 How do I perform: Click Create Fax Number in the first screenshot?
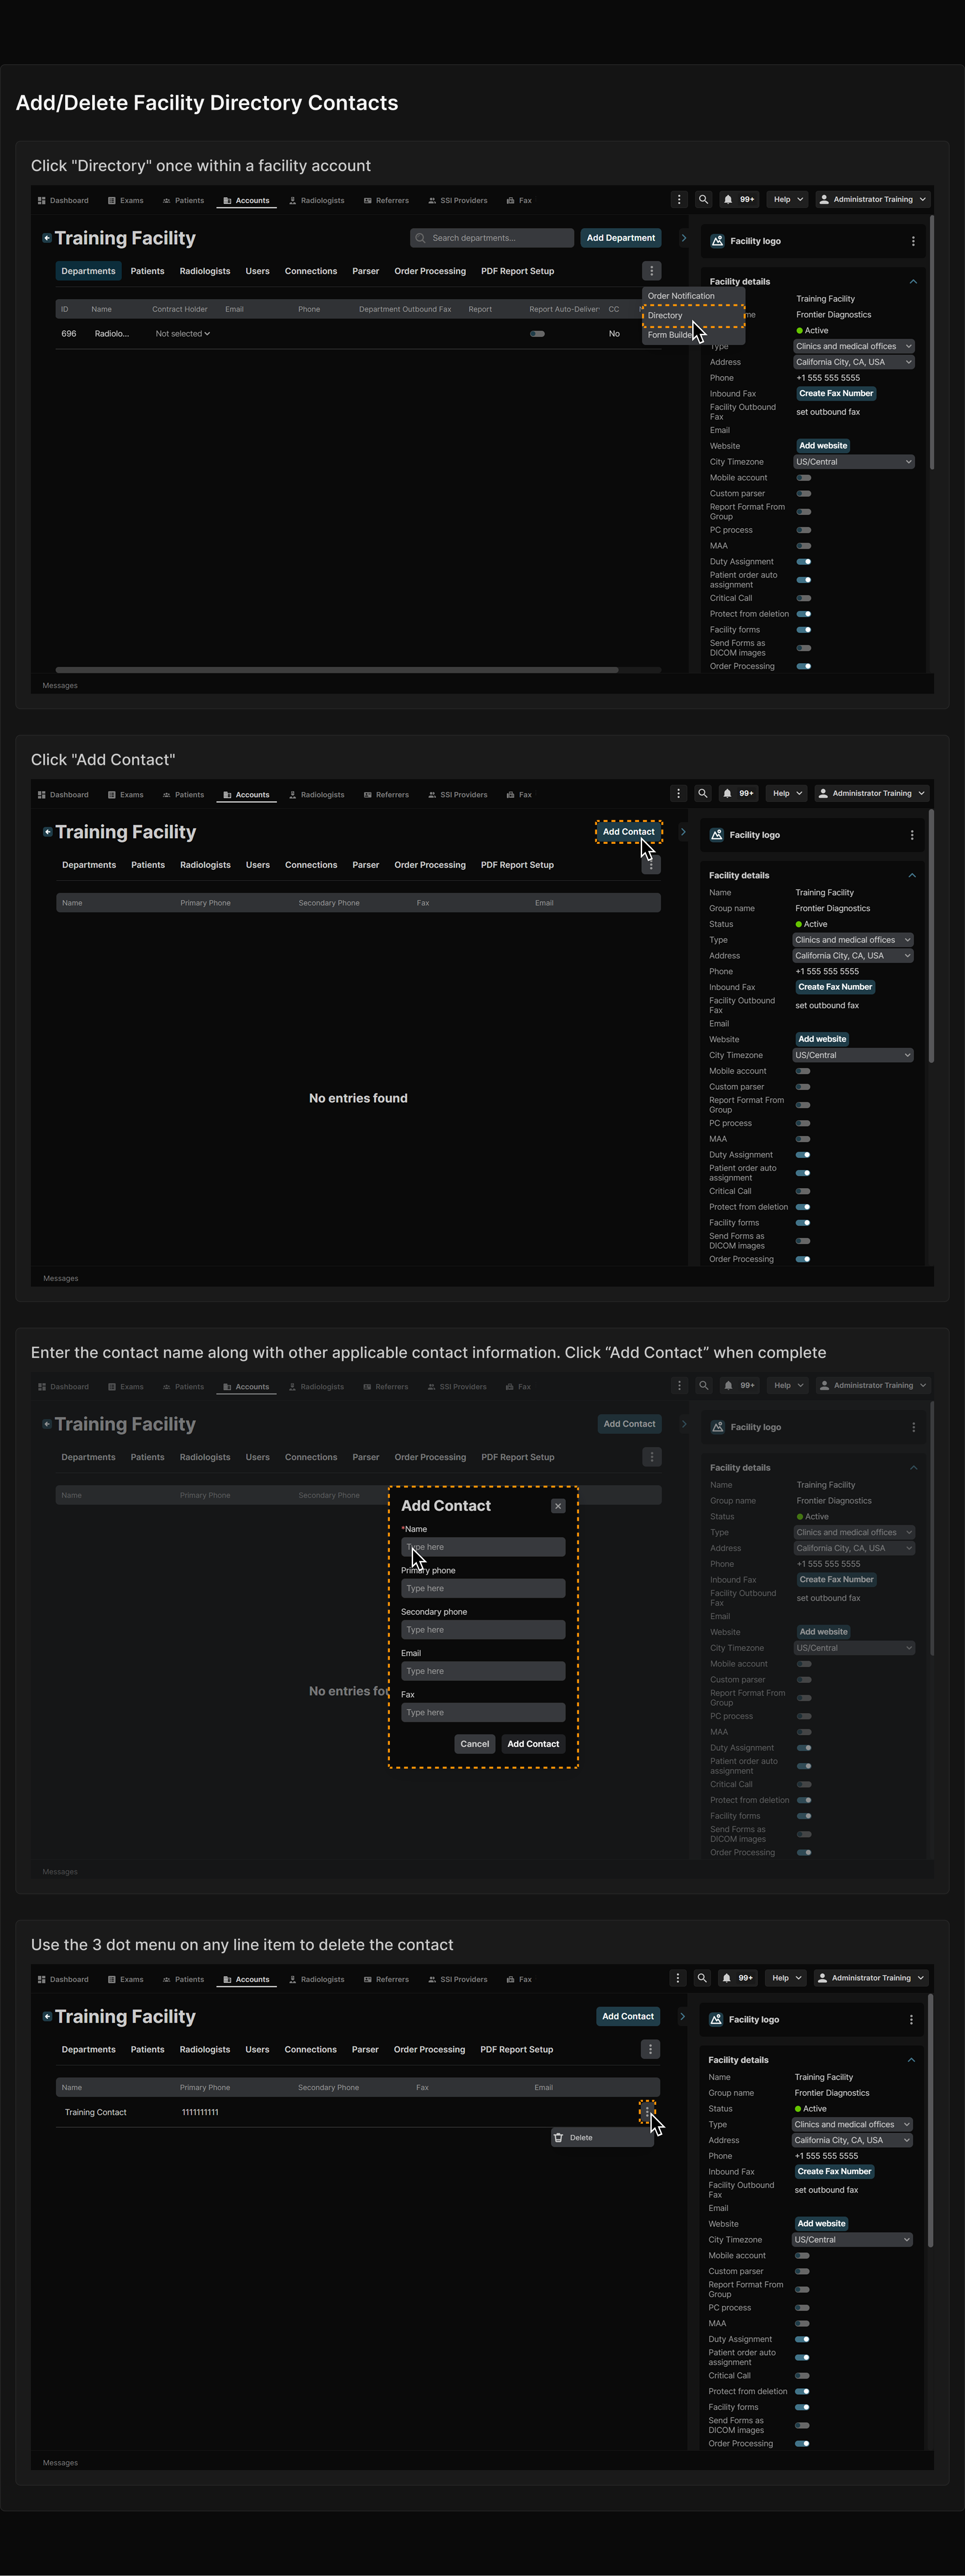(836, 394)
